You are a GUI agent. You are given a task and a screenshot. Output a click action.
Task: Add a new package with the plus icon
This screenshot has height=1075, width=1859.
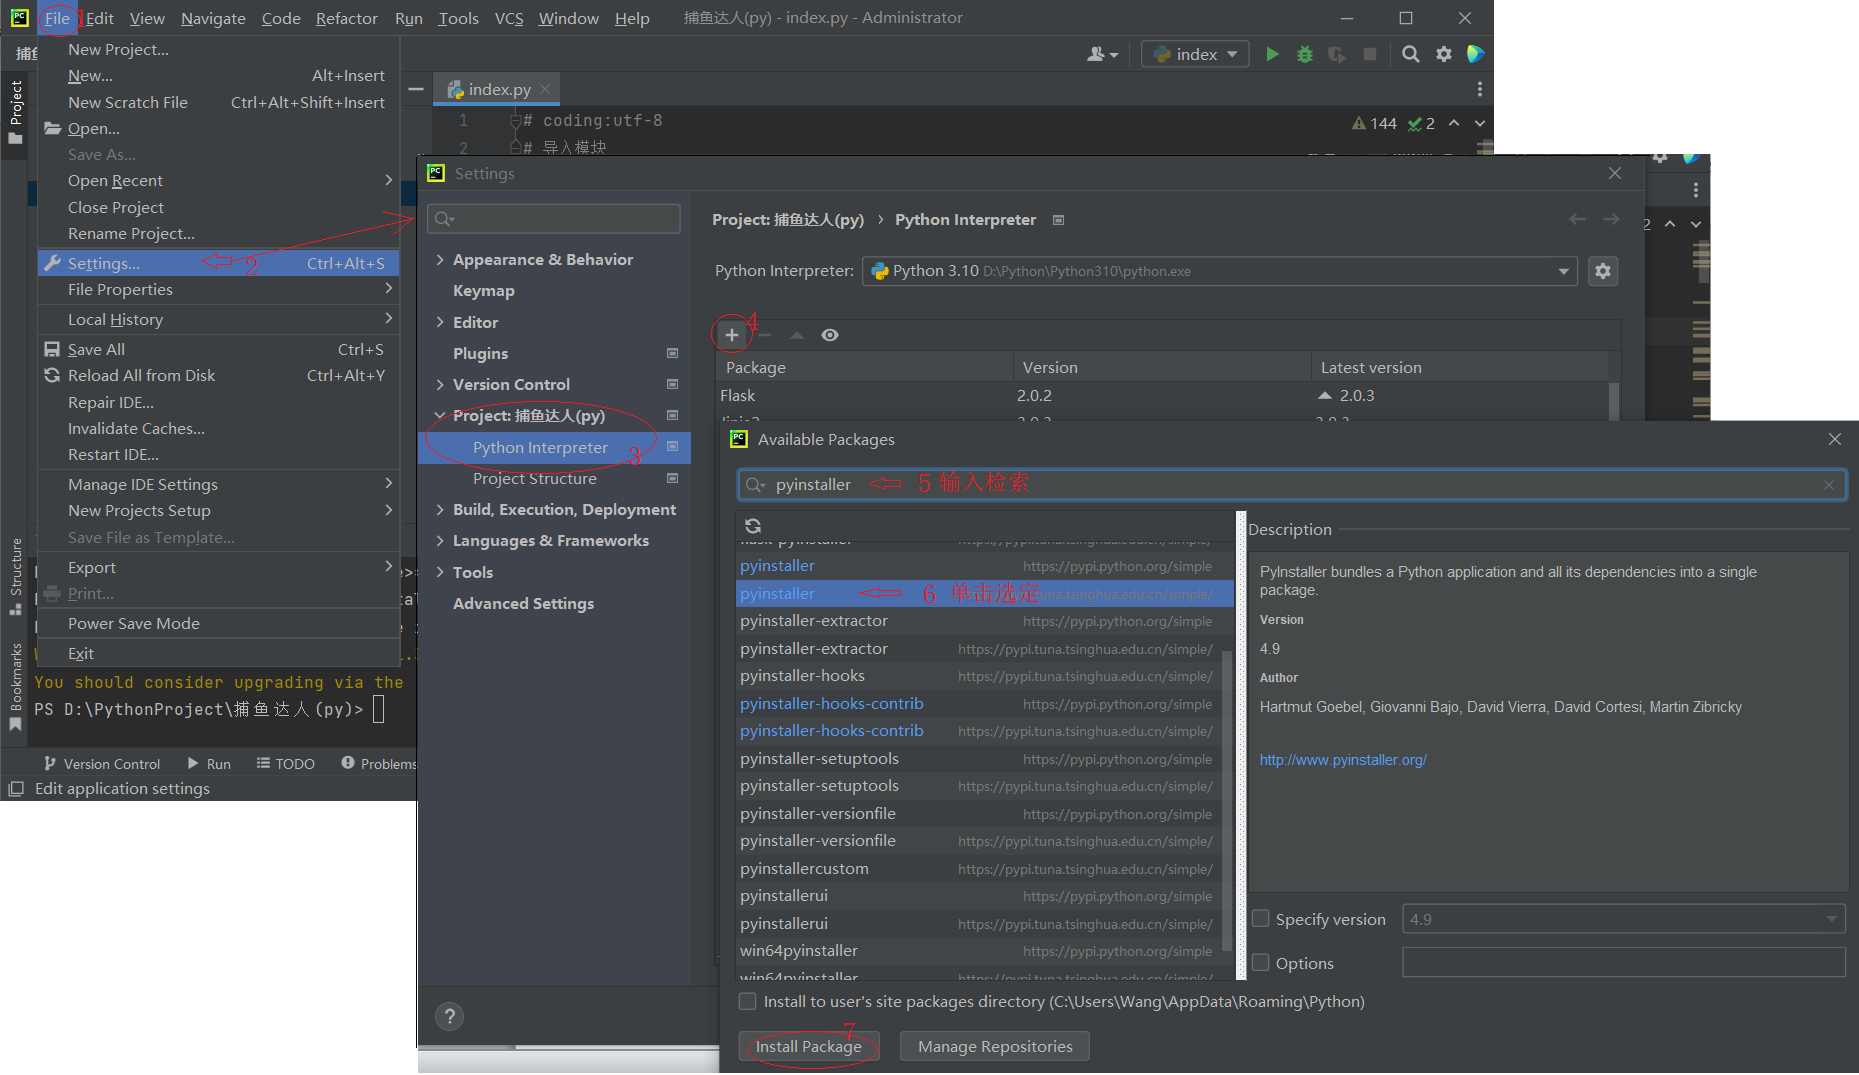point(731,334)
